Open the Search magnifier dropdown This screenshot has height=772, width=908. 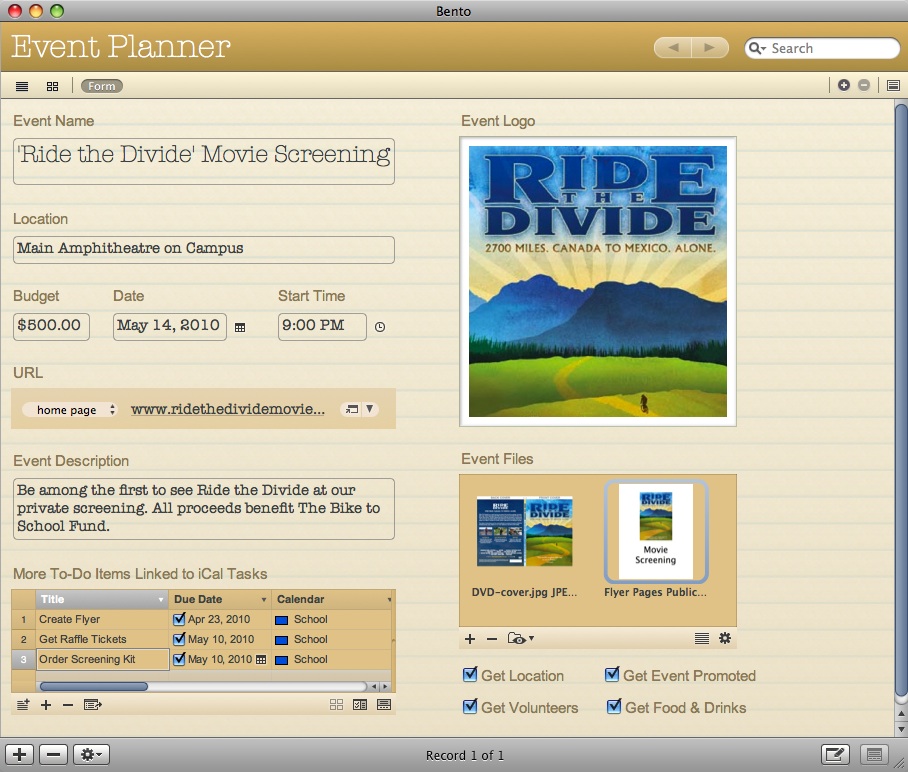[757, 48]
